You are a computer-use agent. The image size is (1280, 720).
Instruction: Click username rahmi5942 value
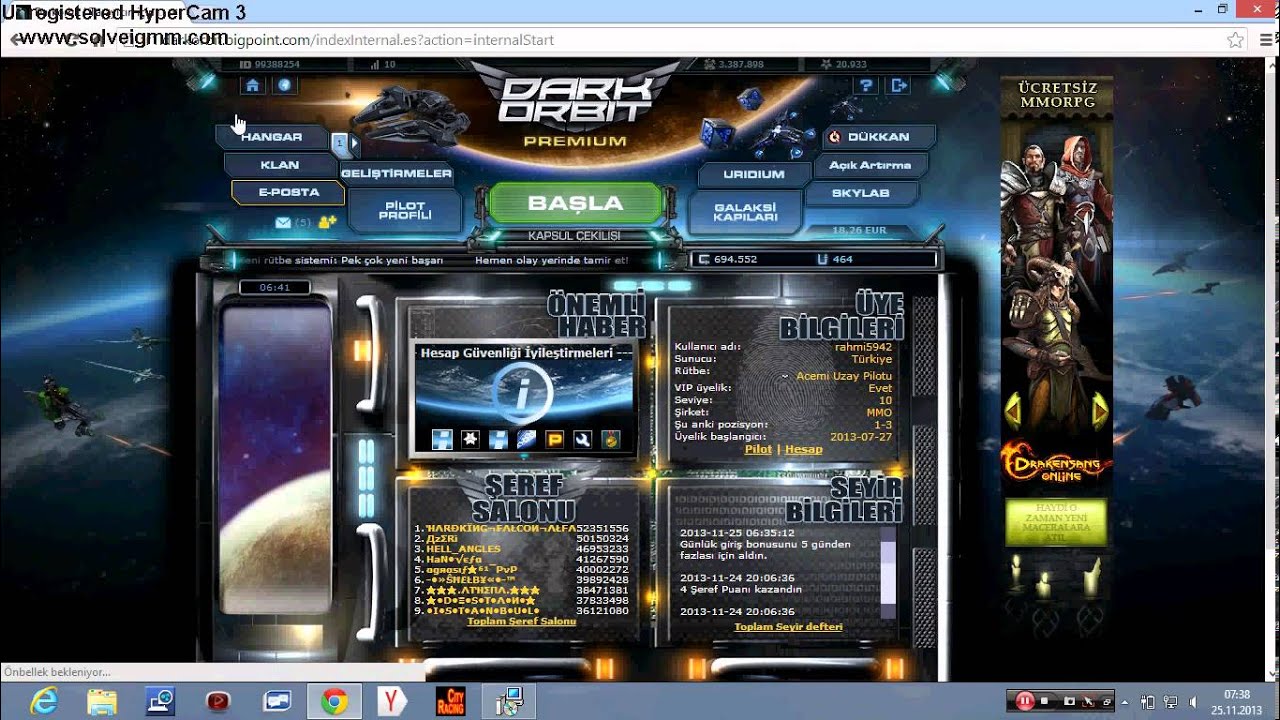863,347
